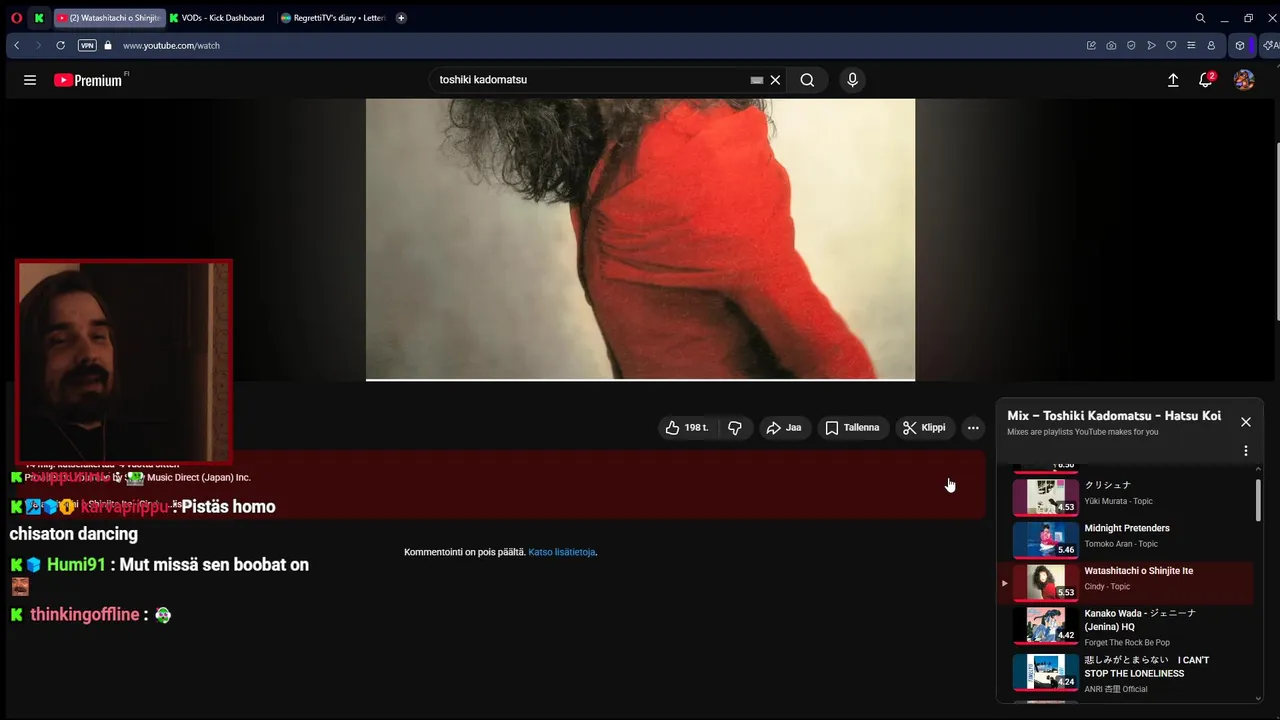Screen dimensions: 1280x720
Task: Switch to the Watashitachi o Shinjite YouTube tab
Action: coord(110,18)
